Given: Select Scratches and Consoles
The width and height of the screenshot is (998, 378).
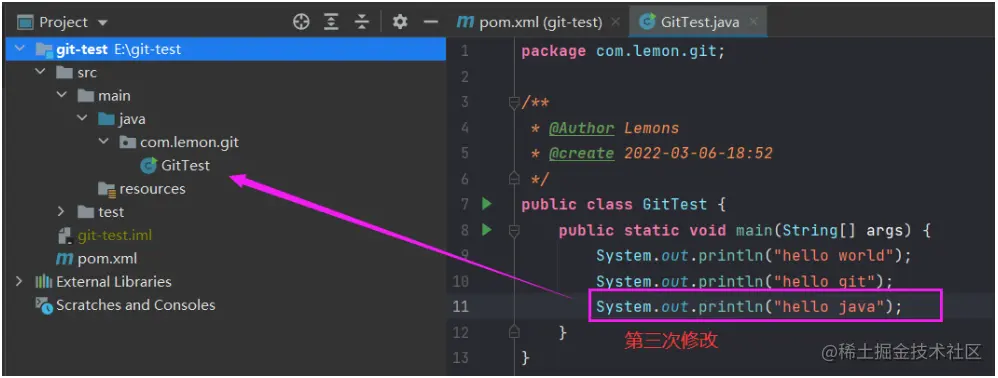Looking at the screenshot, I should 136,305.
